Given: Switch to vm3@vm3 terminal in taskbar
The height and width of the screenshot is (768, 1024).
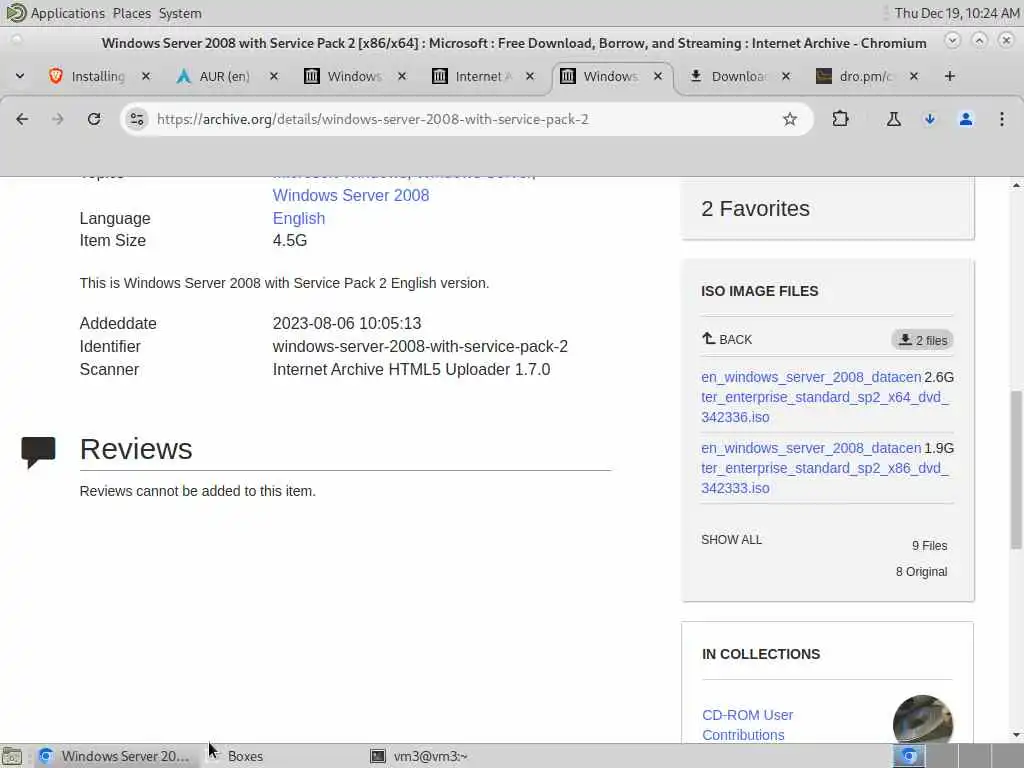Looking at the screenshot, I should coord(420,756).
